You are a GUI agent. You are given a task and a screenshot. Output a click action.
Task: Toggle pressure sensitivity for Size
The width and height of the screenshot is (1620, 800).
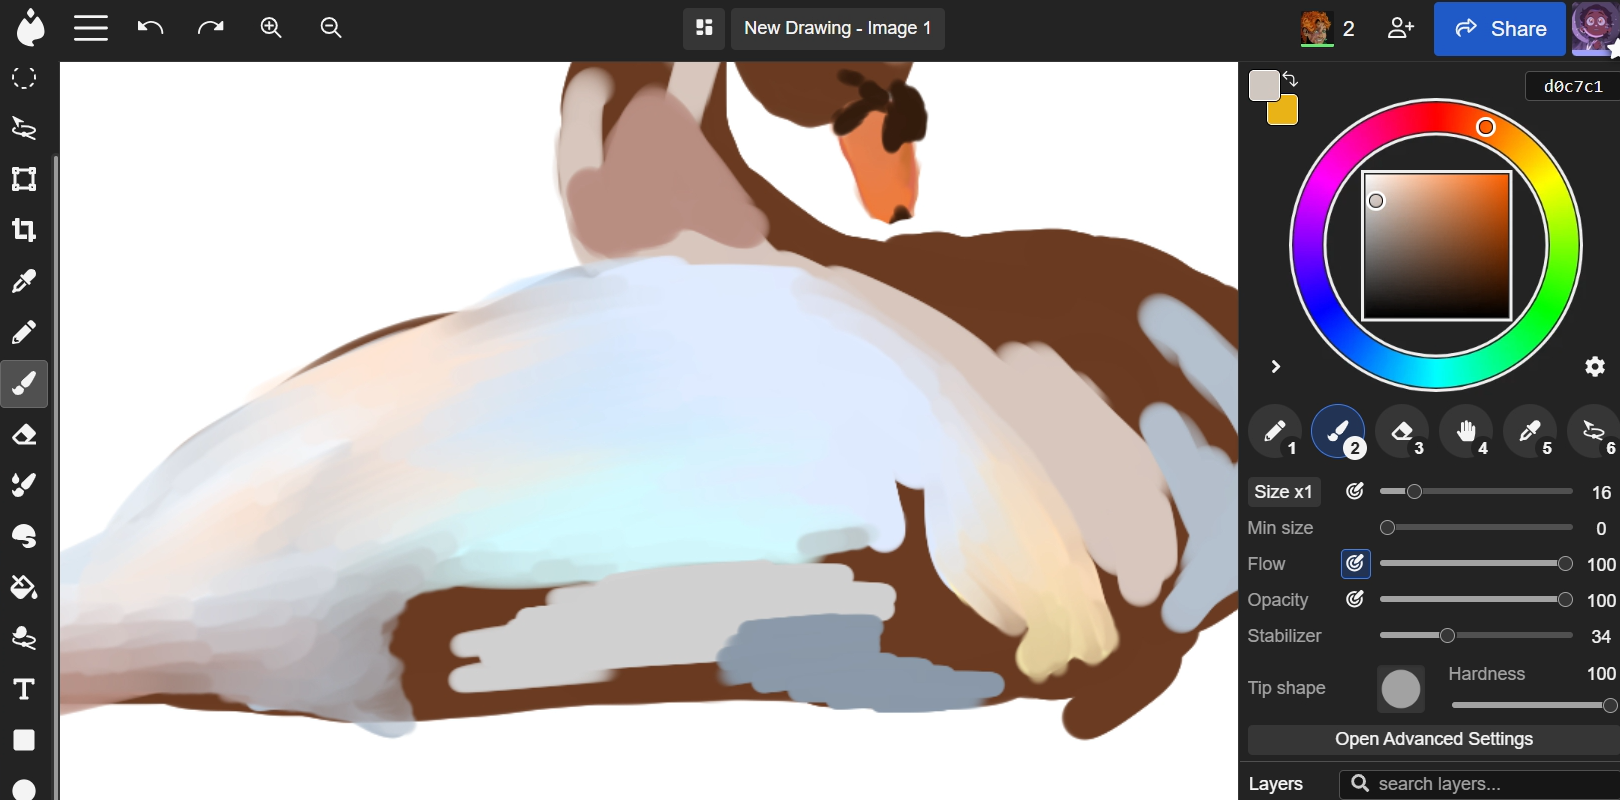coord(1355,492)
